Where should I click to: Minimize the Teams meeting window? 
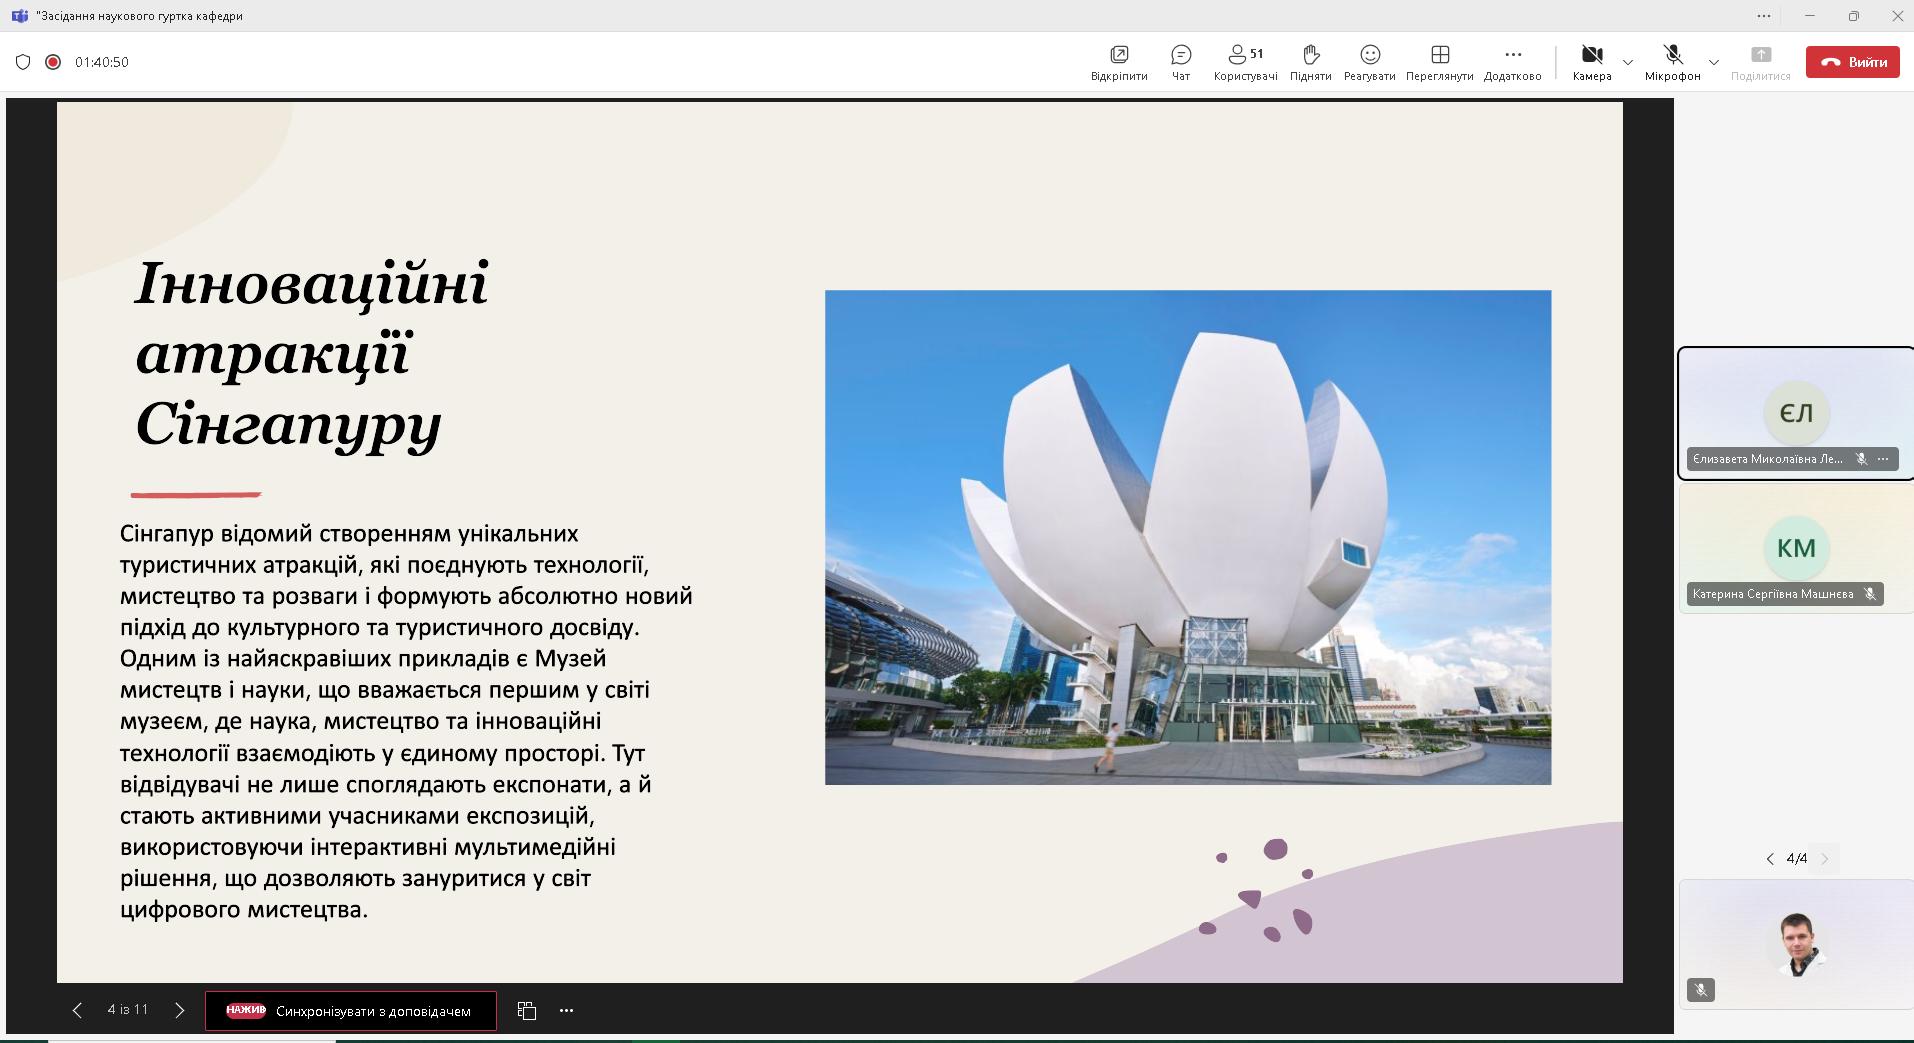pyautogui.click(x=1809, y=16)
